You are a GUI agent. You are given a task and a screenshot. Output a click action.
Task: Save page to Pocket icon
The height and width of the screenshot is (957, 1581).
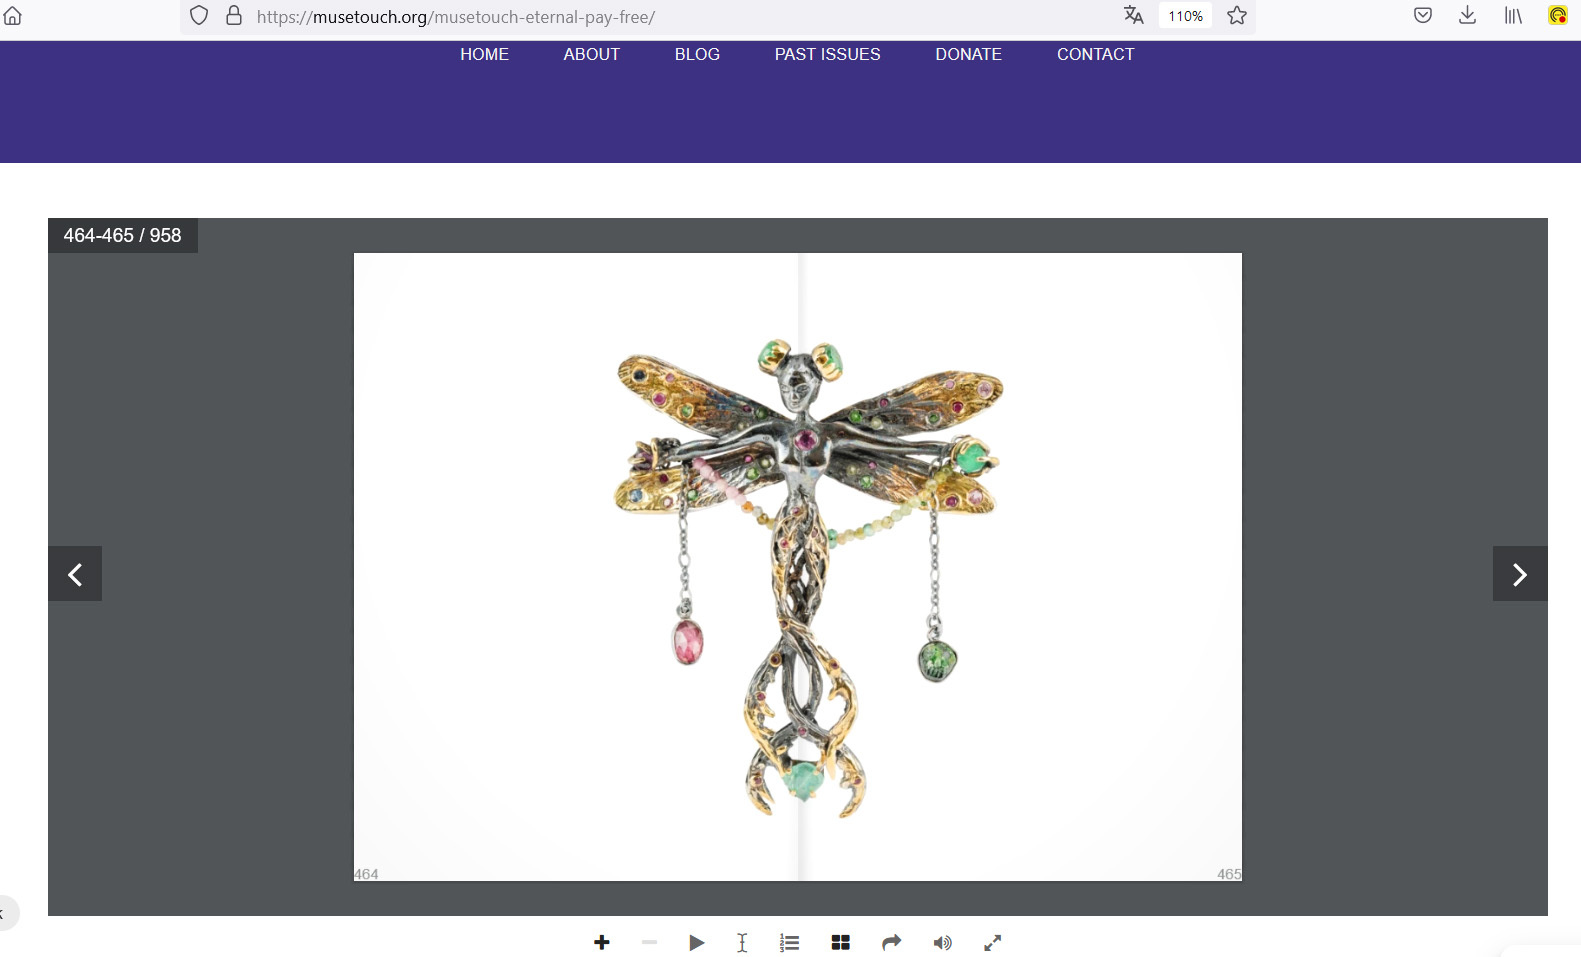click(x=1423, y=15)
